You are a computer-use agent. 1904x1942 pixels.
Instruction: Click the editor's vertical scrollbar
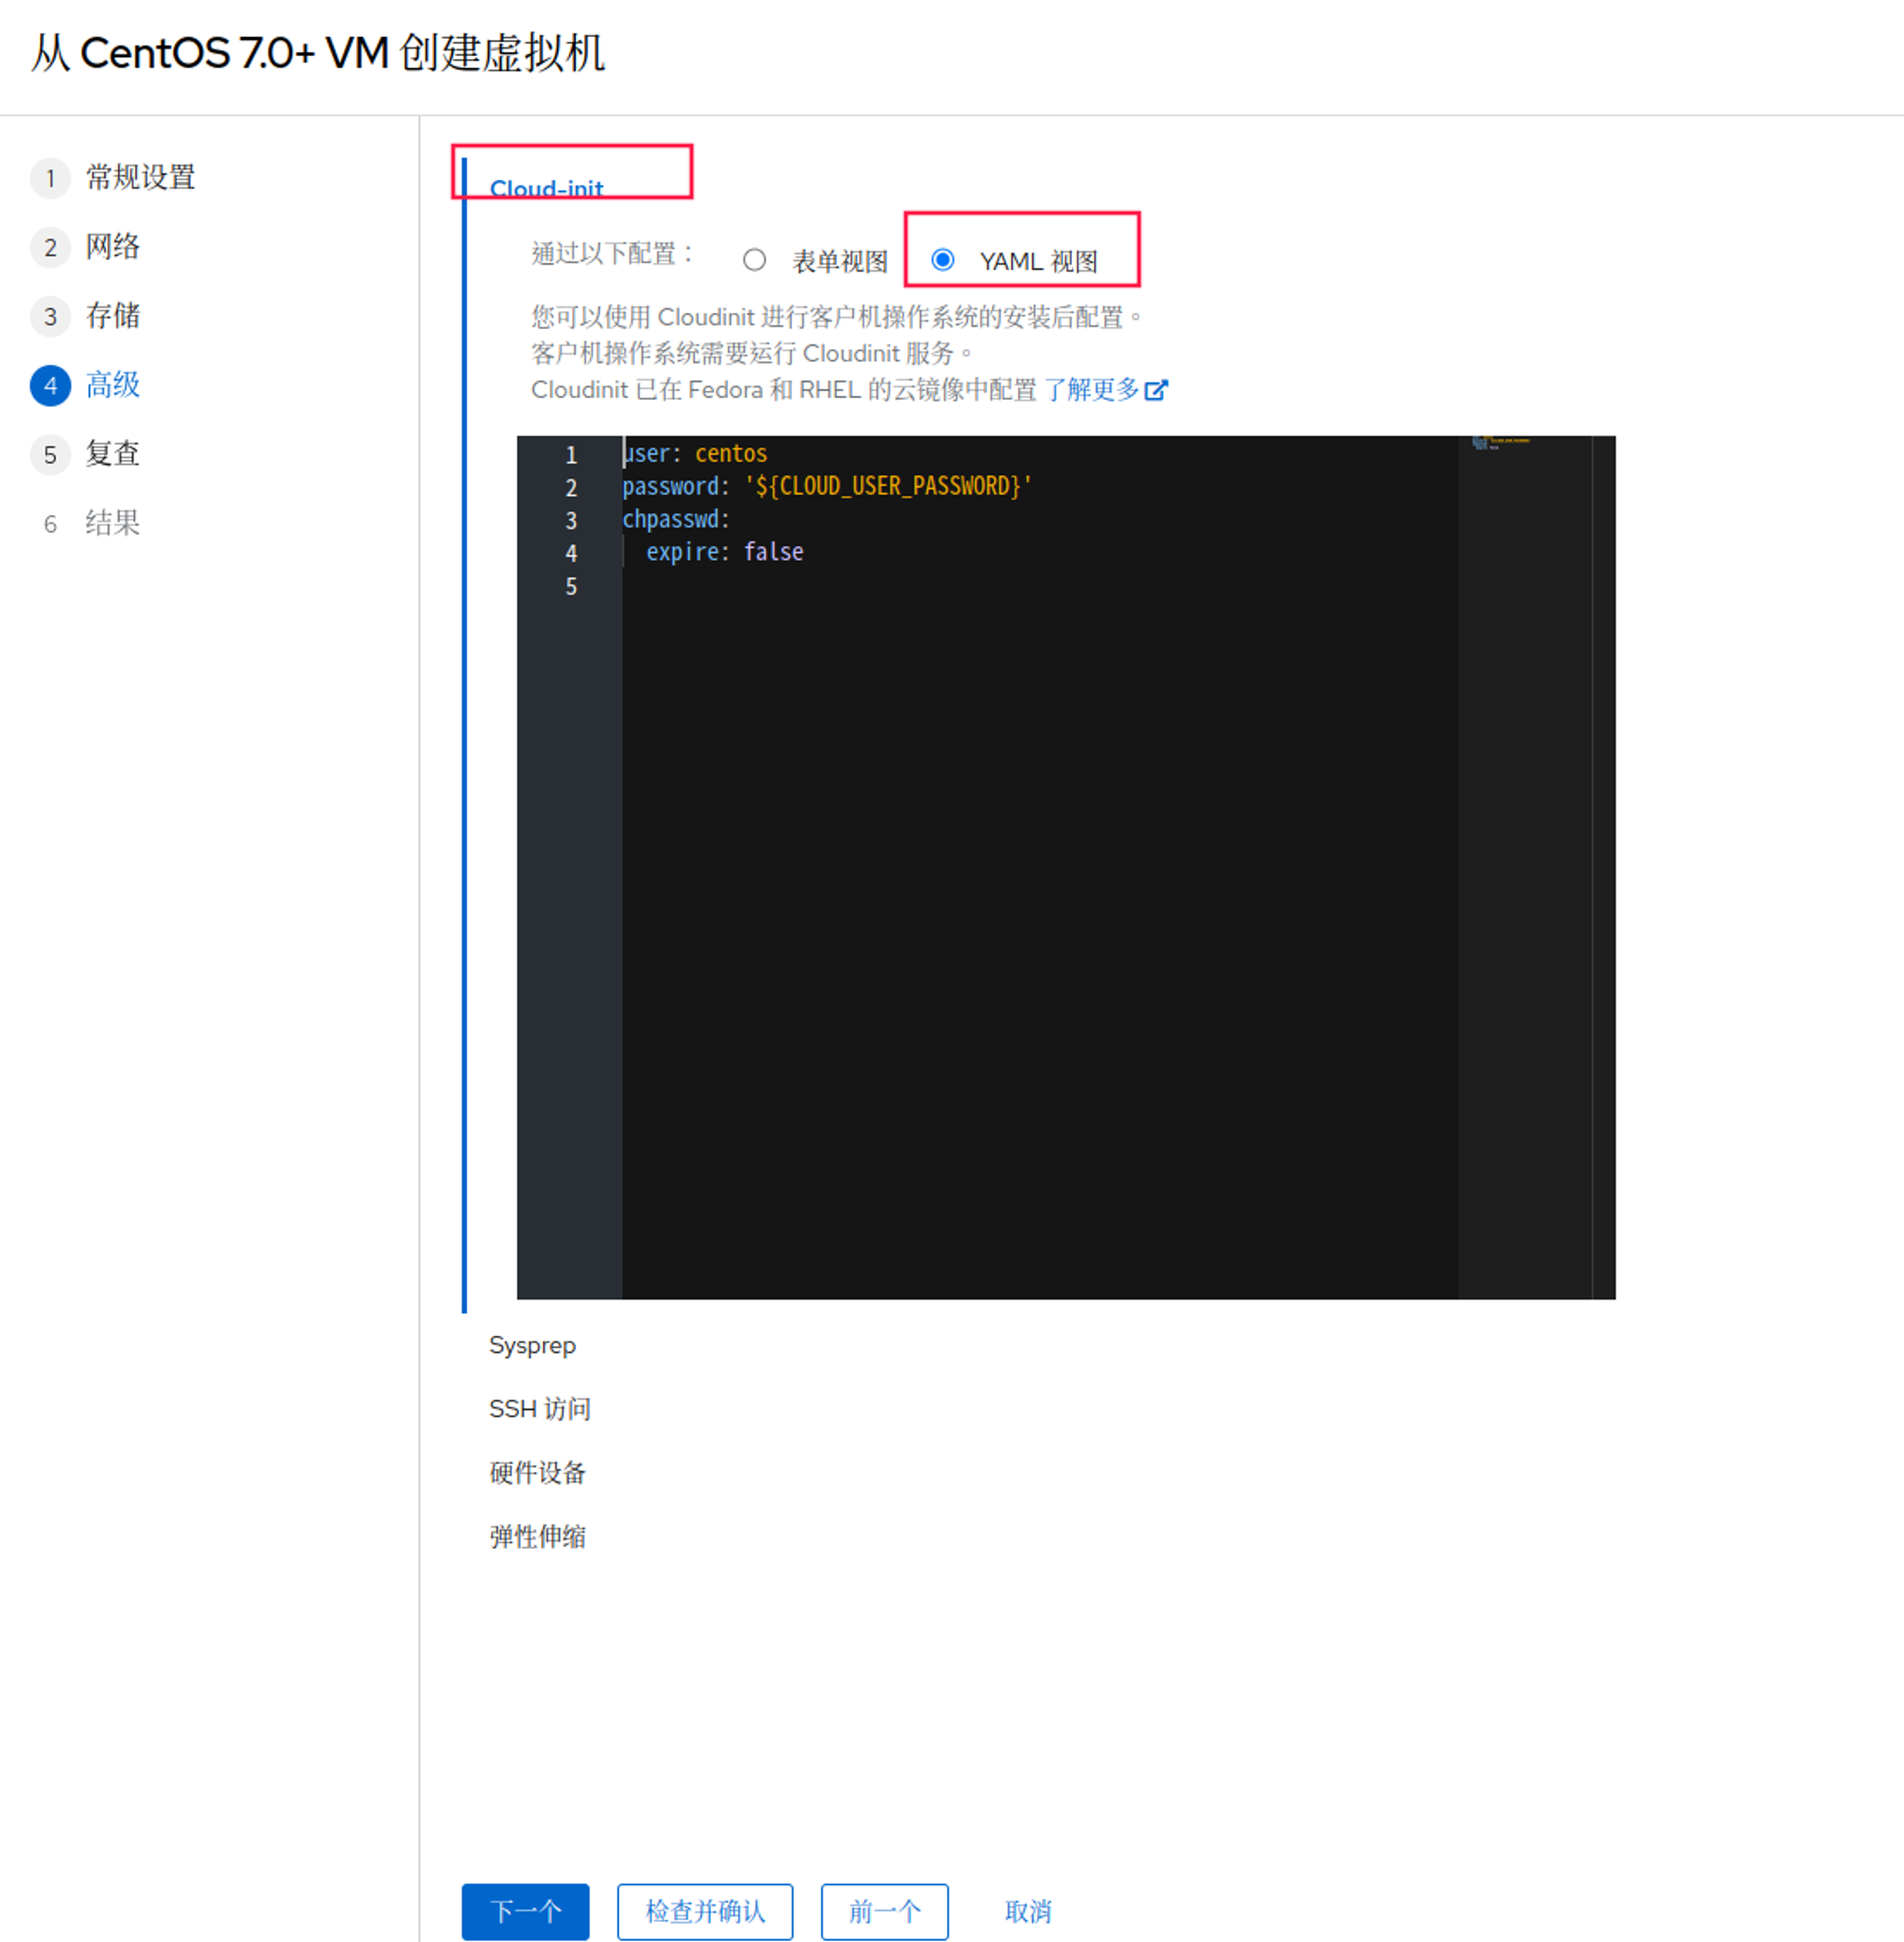[x=1603, y=867]
